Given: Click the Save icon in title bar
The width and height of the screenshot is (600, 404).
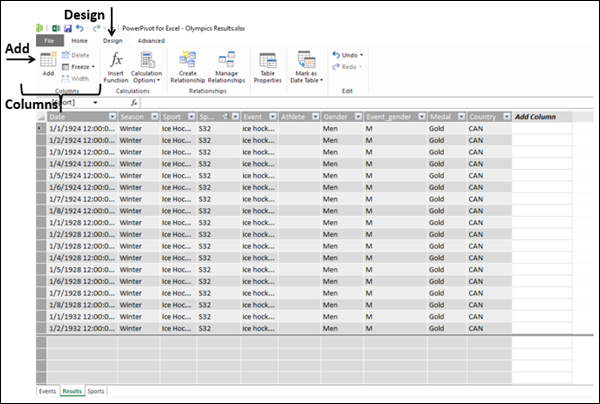Looking at the screenshot, I should coord(67,28).
